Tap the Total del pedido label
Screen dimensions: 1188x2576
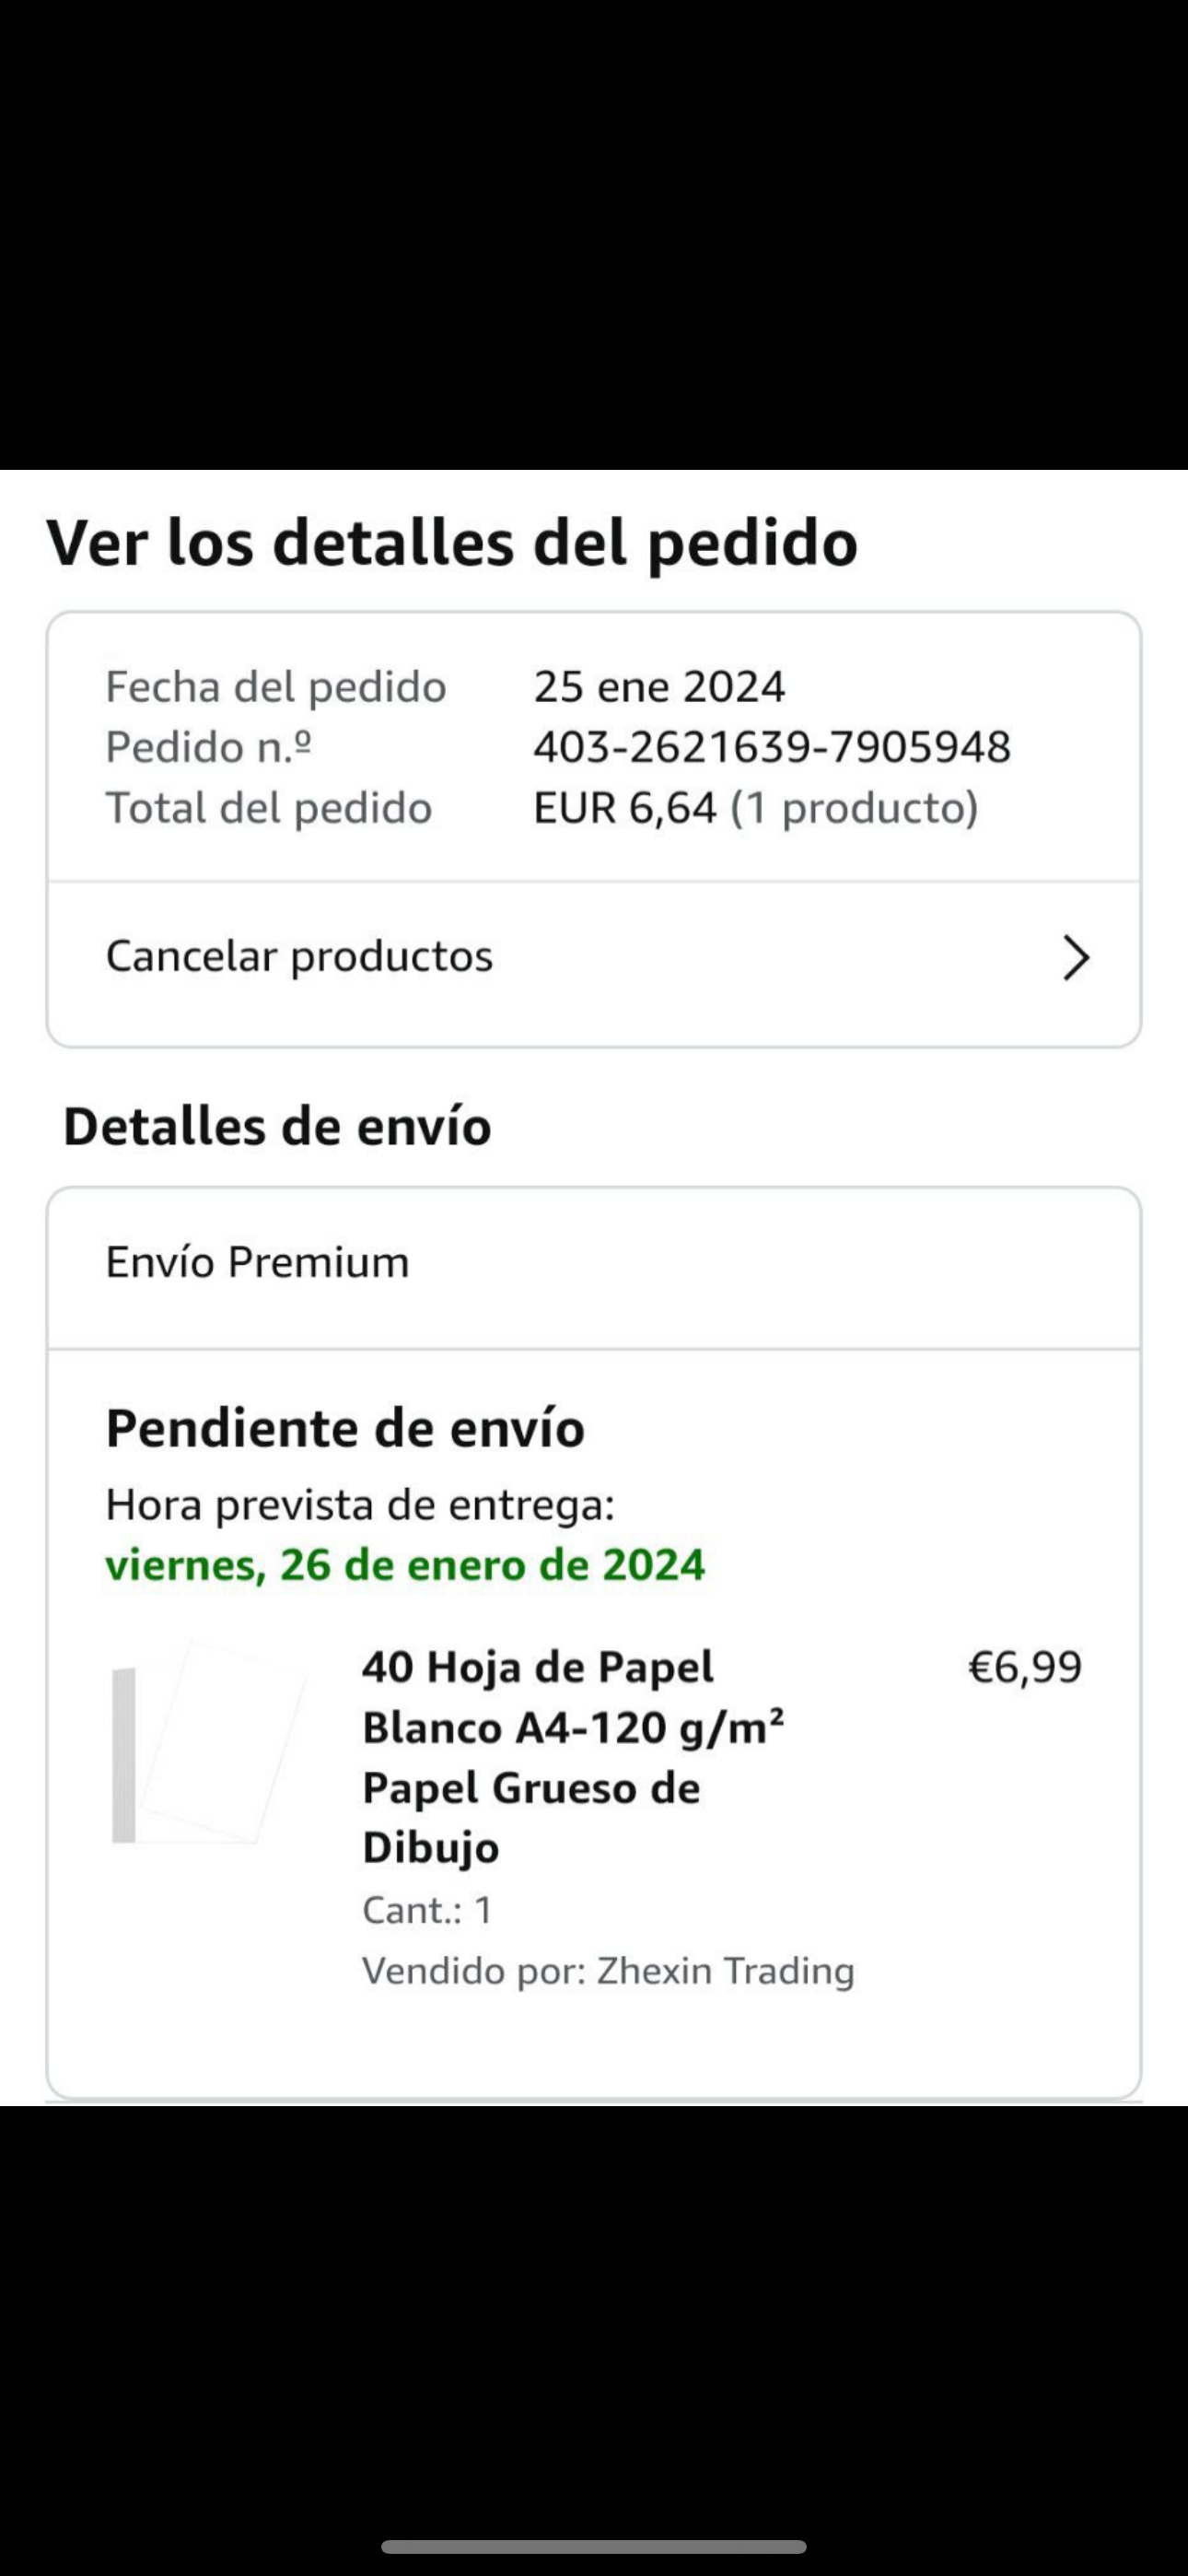click(x=269, y=808)
